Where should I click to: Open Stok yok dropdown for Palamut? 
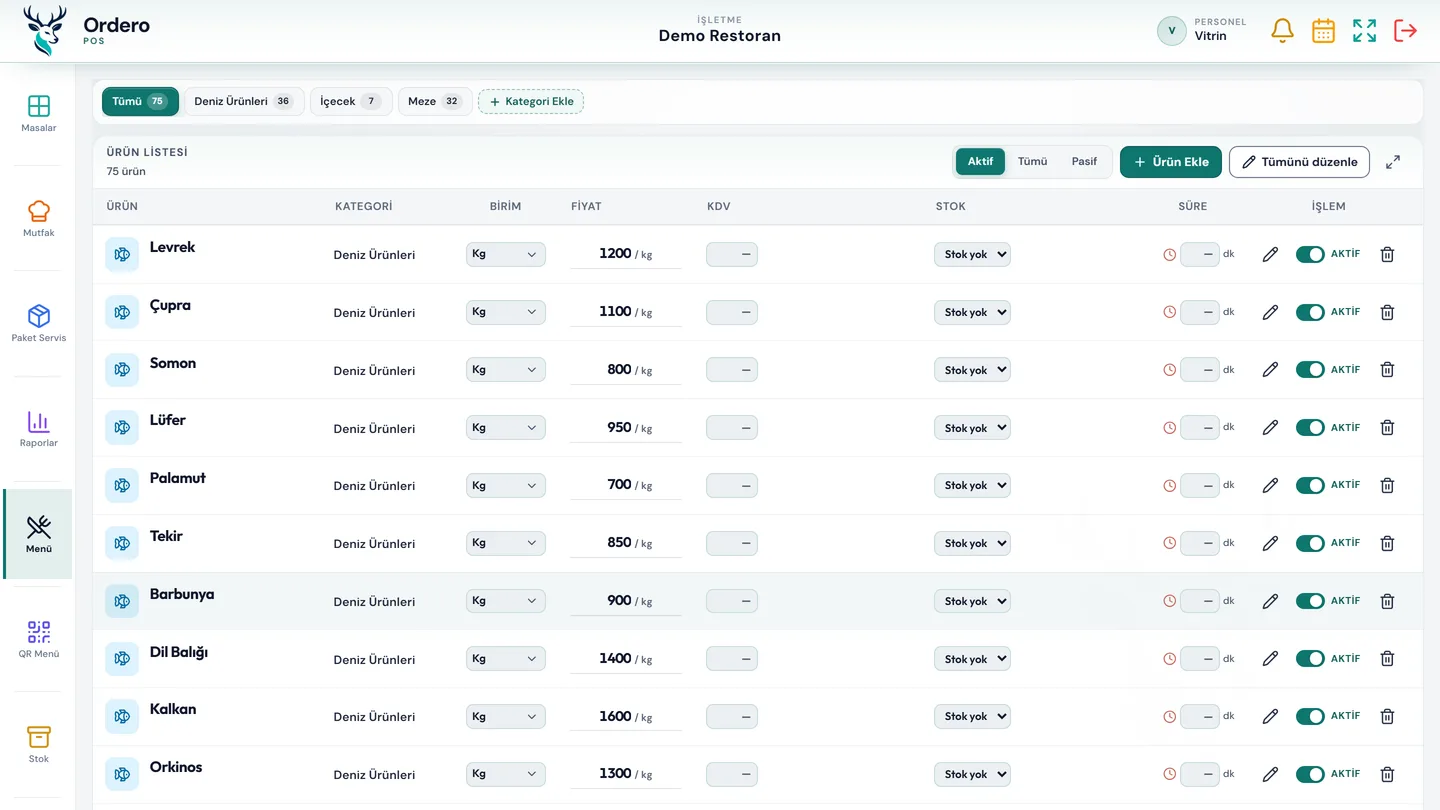click(x=972, y=485)
